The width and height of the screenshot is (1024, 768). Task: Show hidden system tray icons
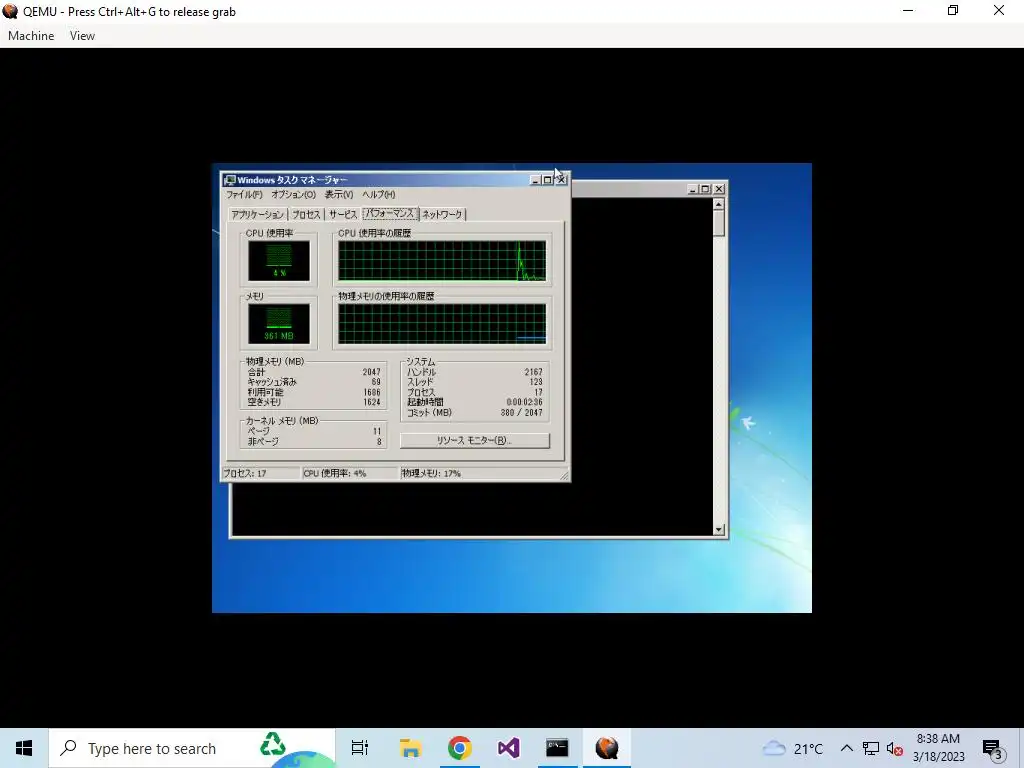click(x=846, y=748)
